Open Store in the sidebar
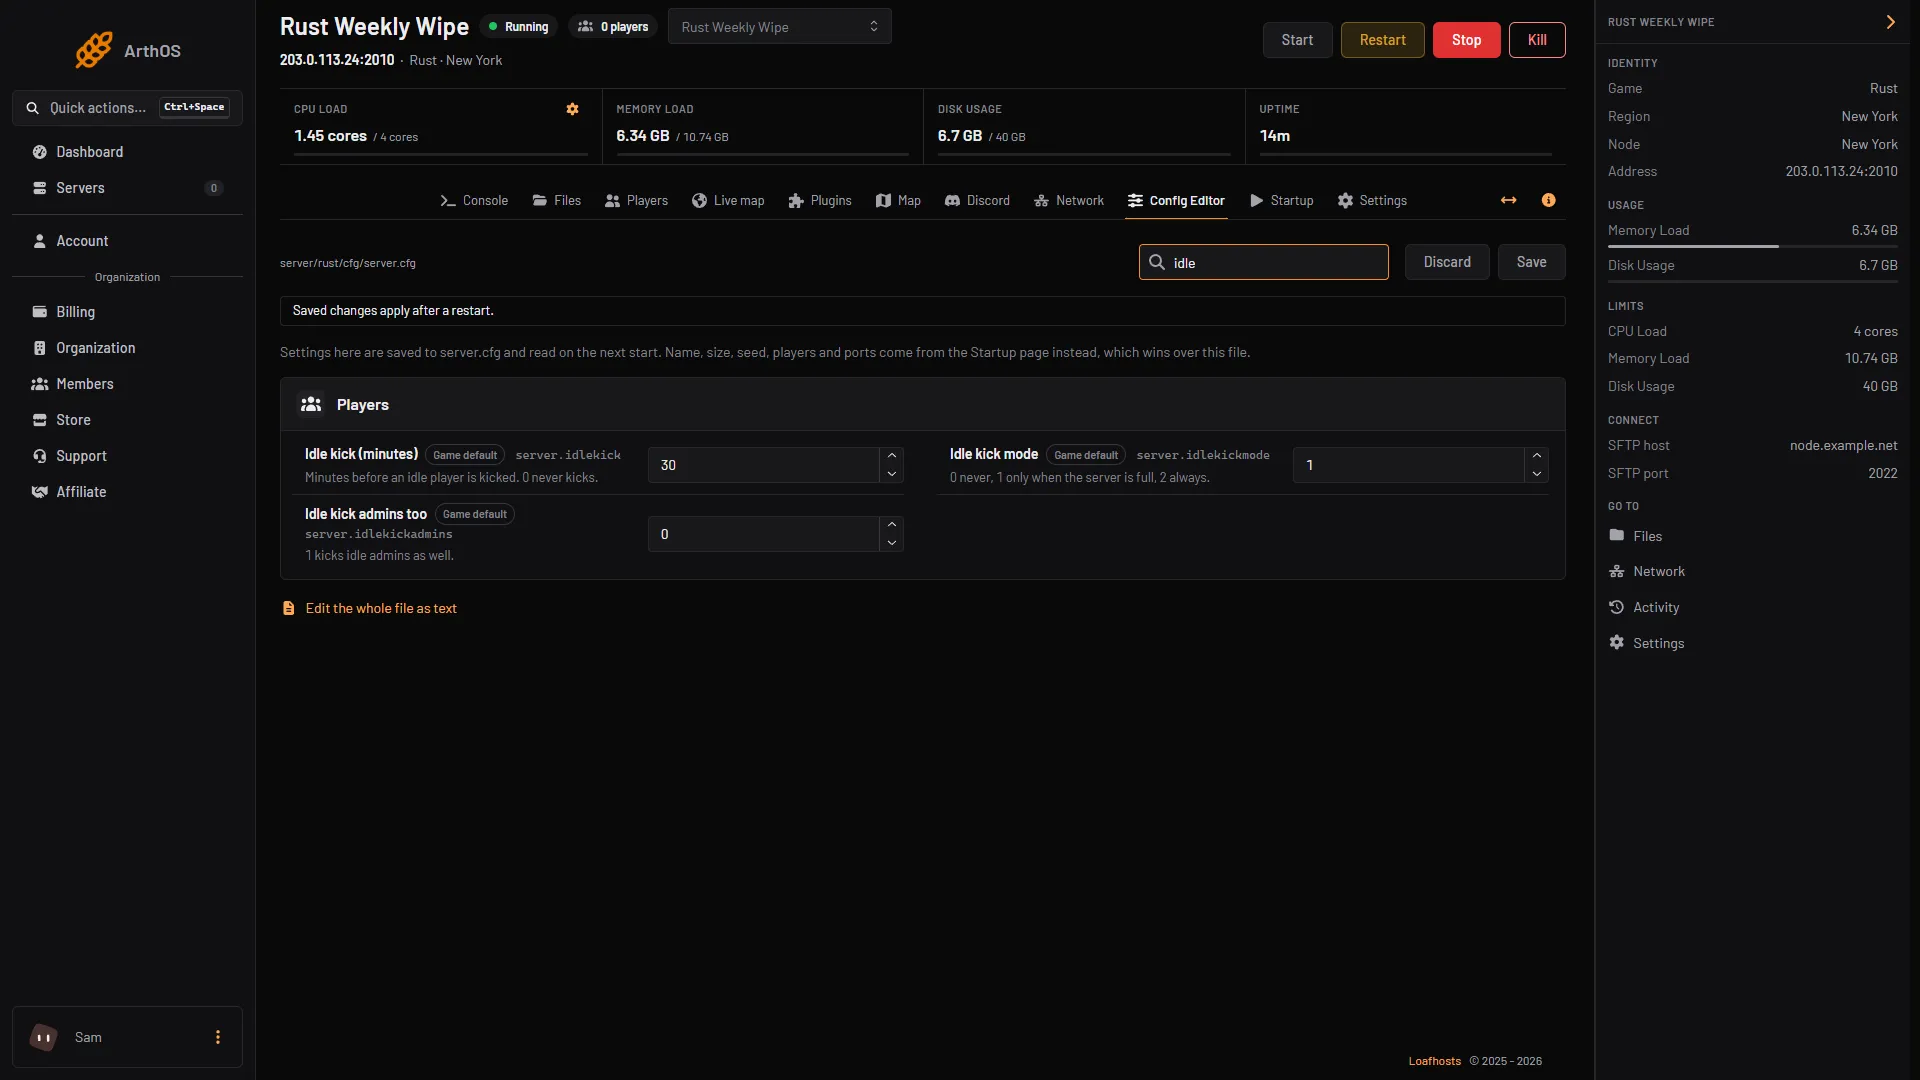The height and width of the screenshot is (1080, 1920). (127, 420)
